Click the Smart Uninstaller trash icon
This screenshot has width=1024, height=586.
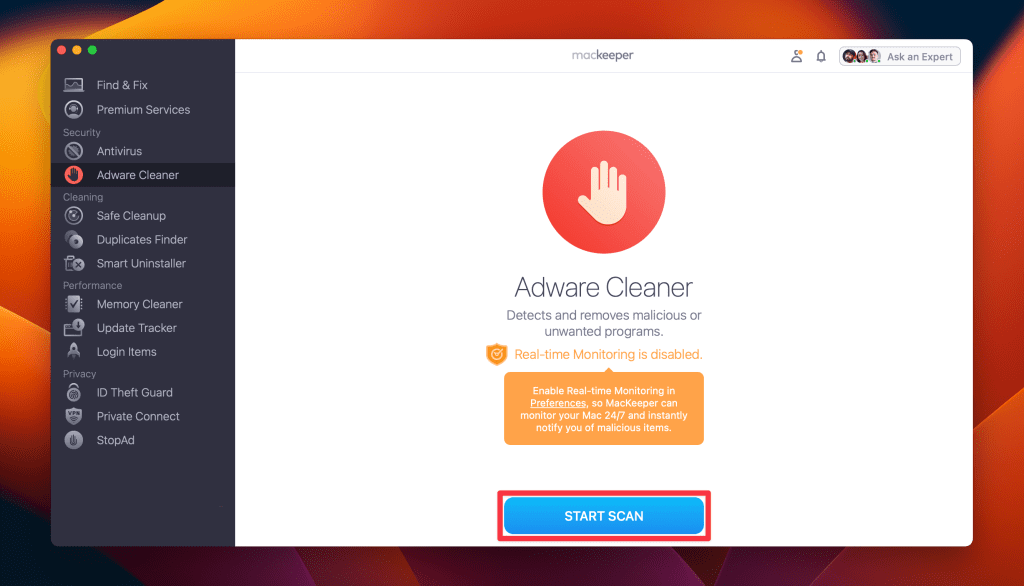pyautogui.click(x=74, y=263)
